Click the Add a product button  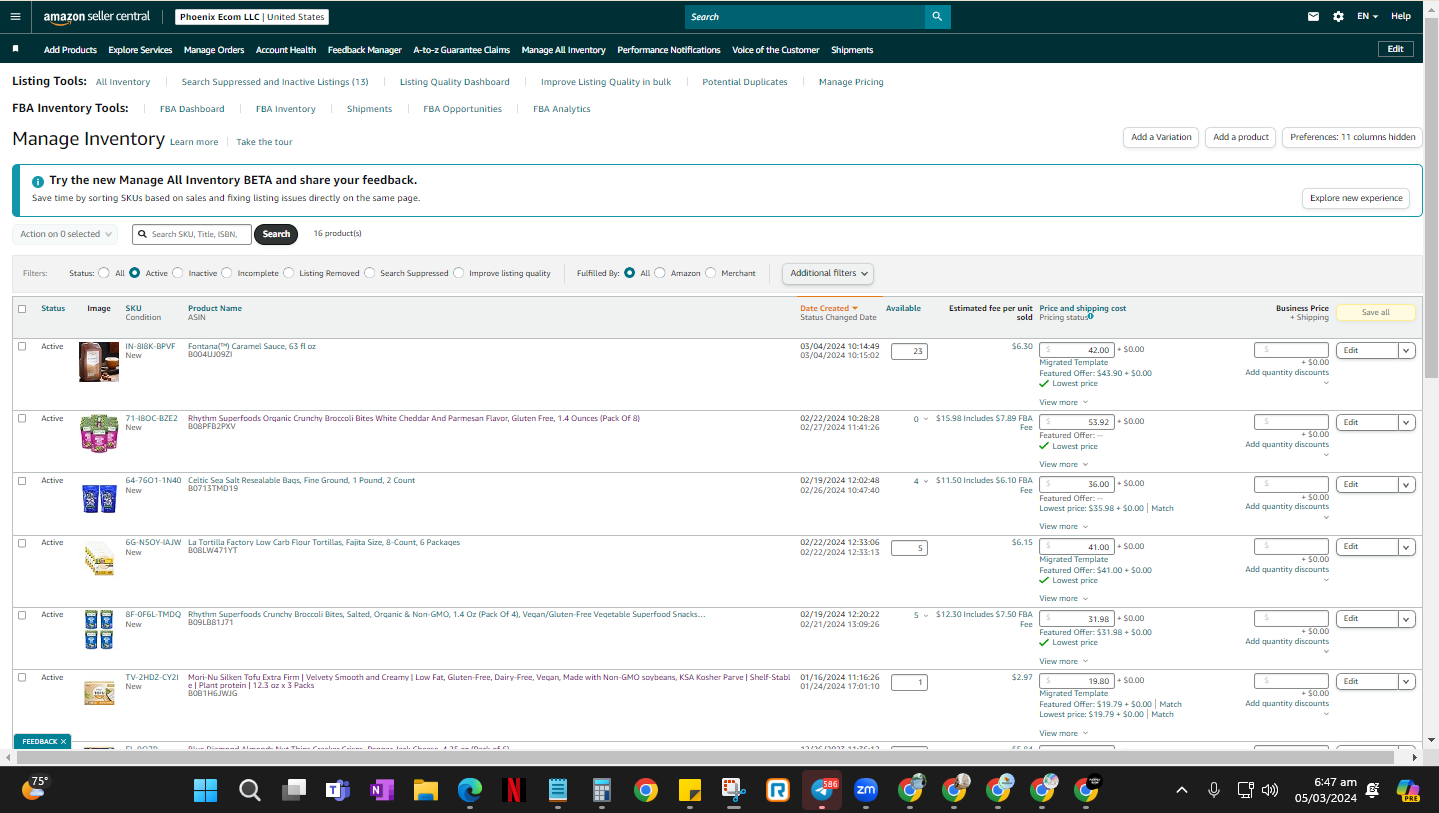1241,137
